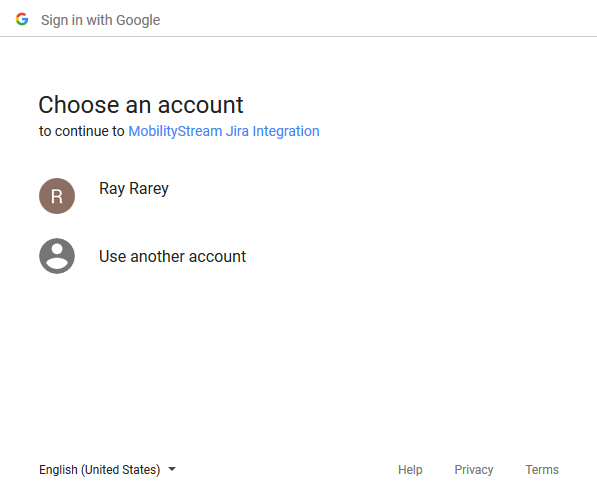
Task: Click the 'to continue to' text
Action: point(81,131)
